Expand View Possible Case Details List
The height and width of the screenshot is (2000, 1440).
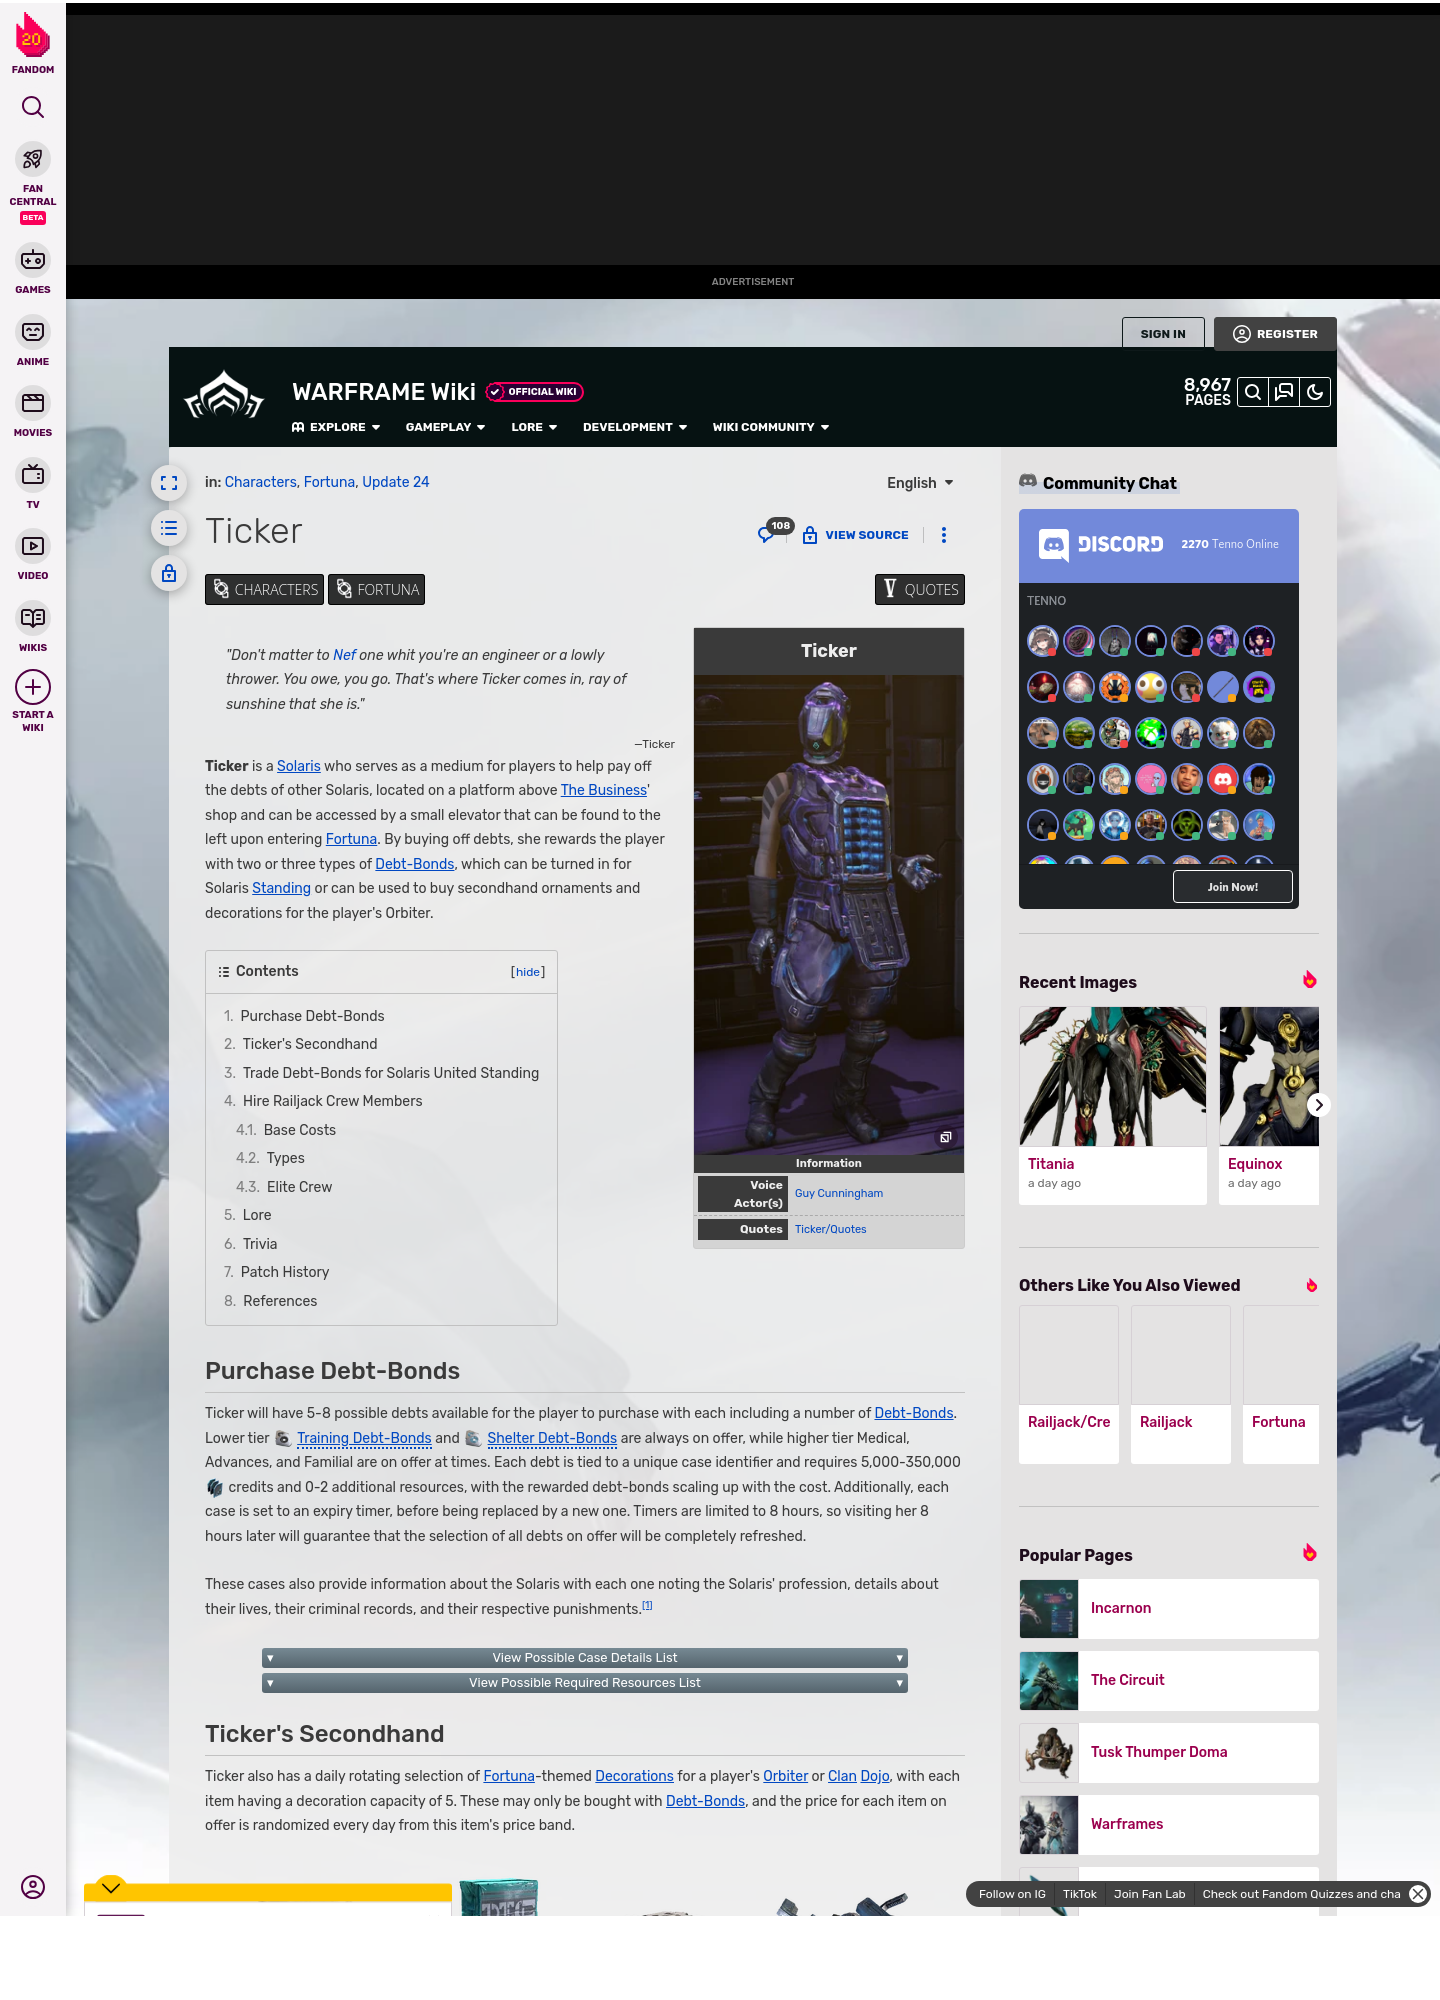click(585, 1658)
